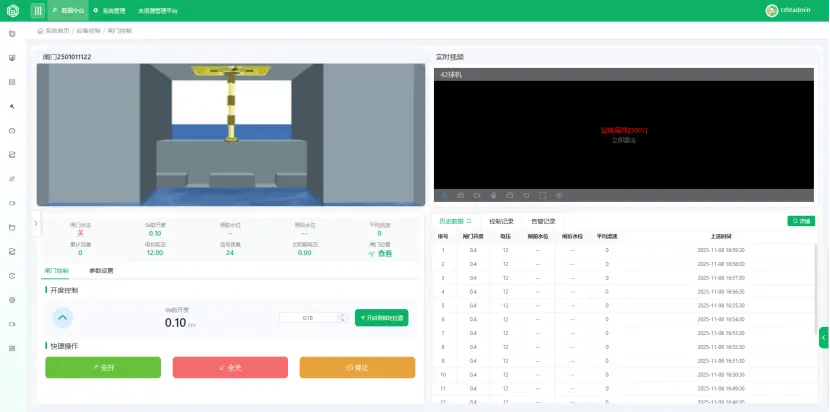Select the row timestamped 2025-11-08 16:51:30

(625, 361)
